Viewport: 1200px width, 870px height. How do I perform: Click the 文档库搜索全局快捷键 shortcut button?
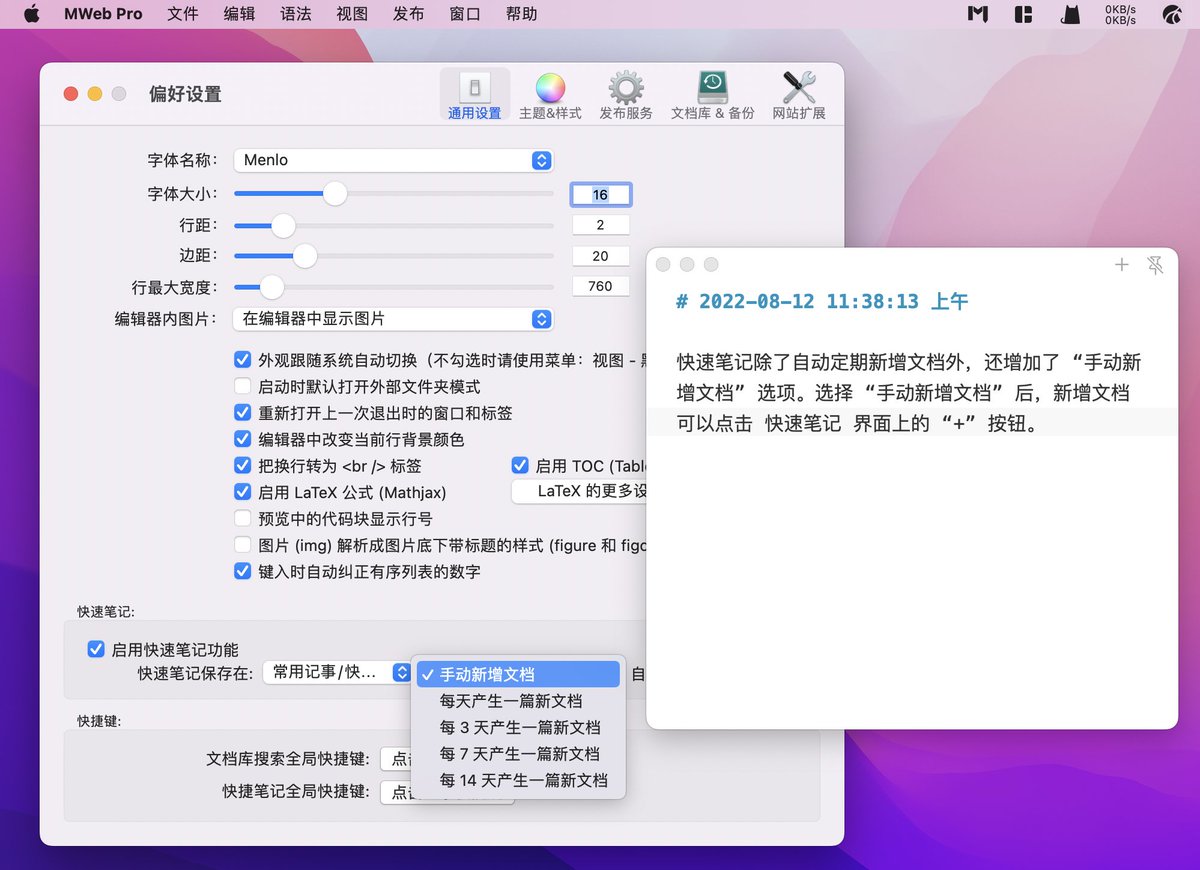397,759
